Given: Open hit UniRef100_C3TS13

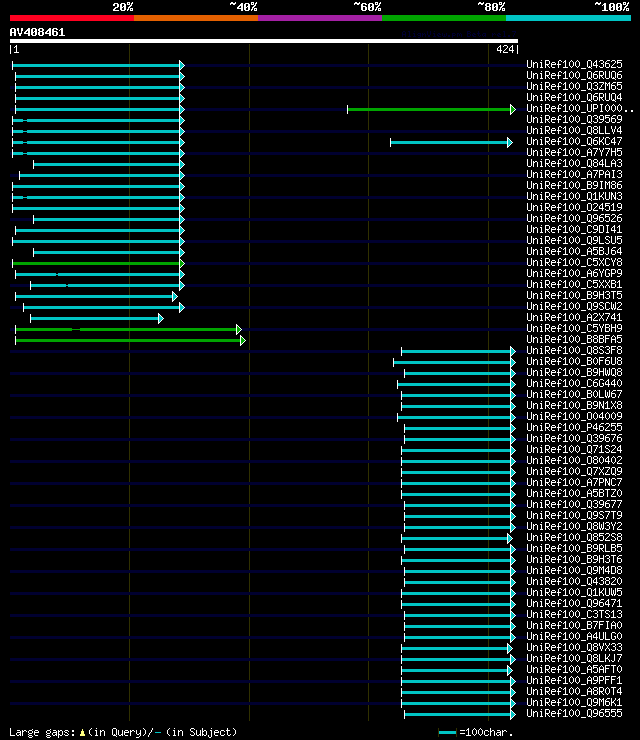Looking at the screenshot, I should pos(574,614).
